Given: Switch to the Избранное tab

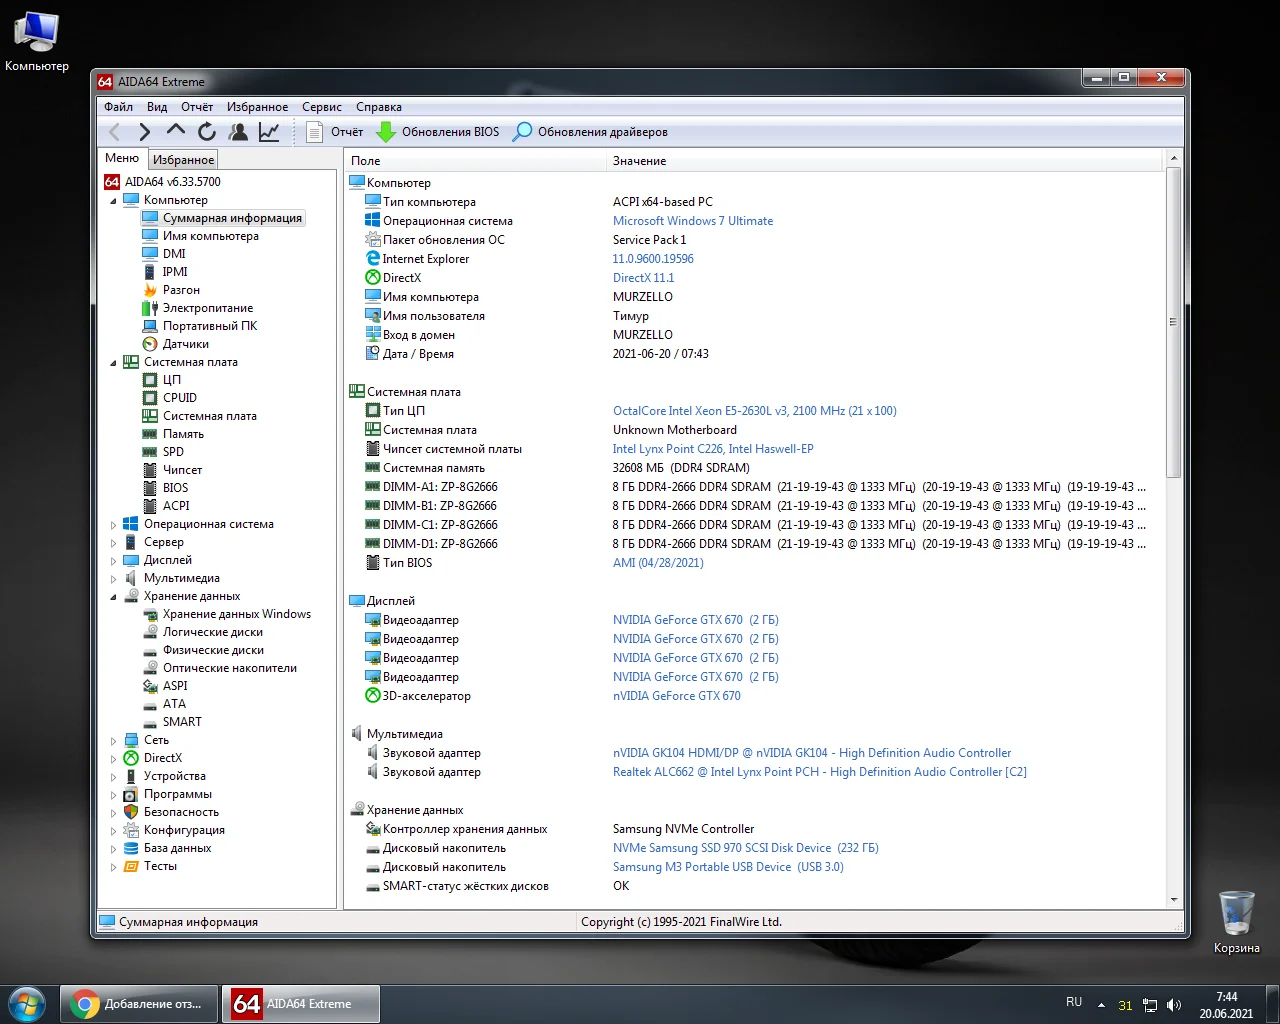Looking at the screenshot, I should pyautogui.click(x=183, y=160).
